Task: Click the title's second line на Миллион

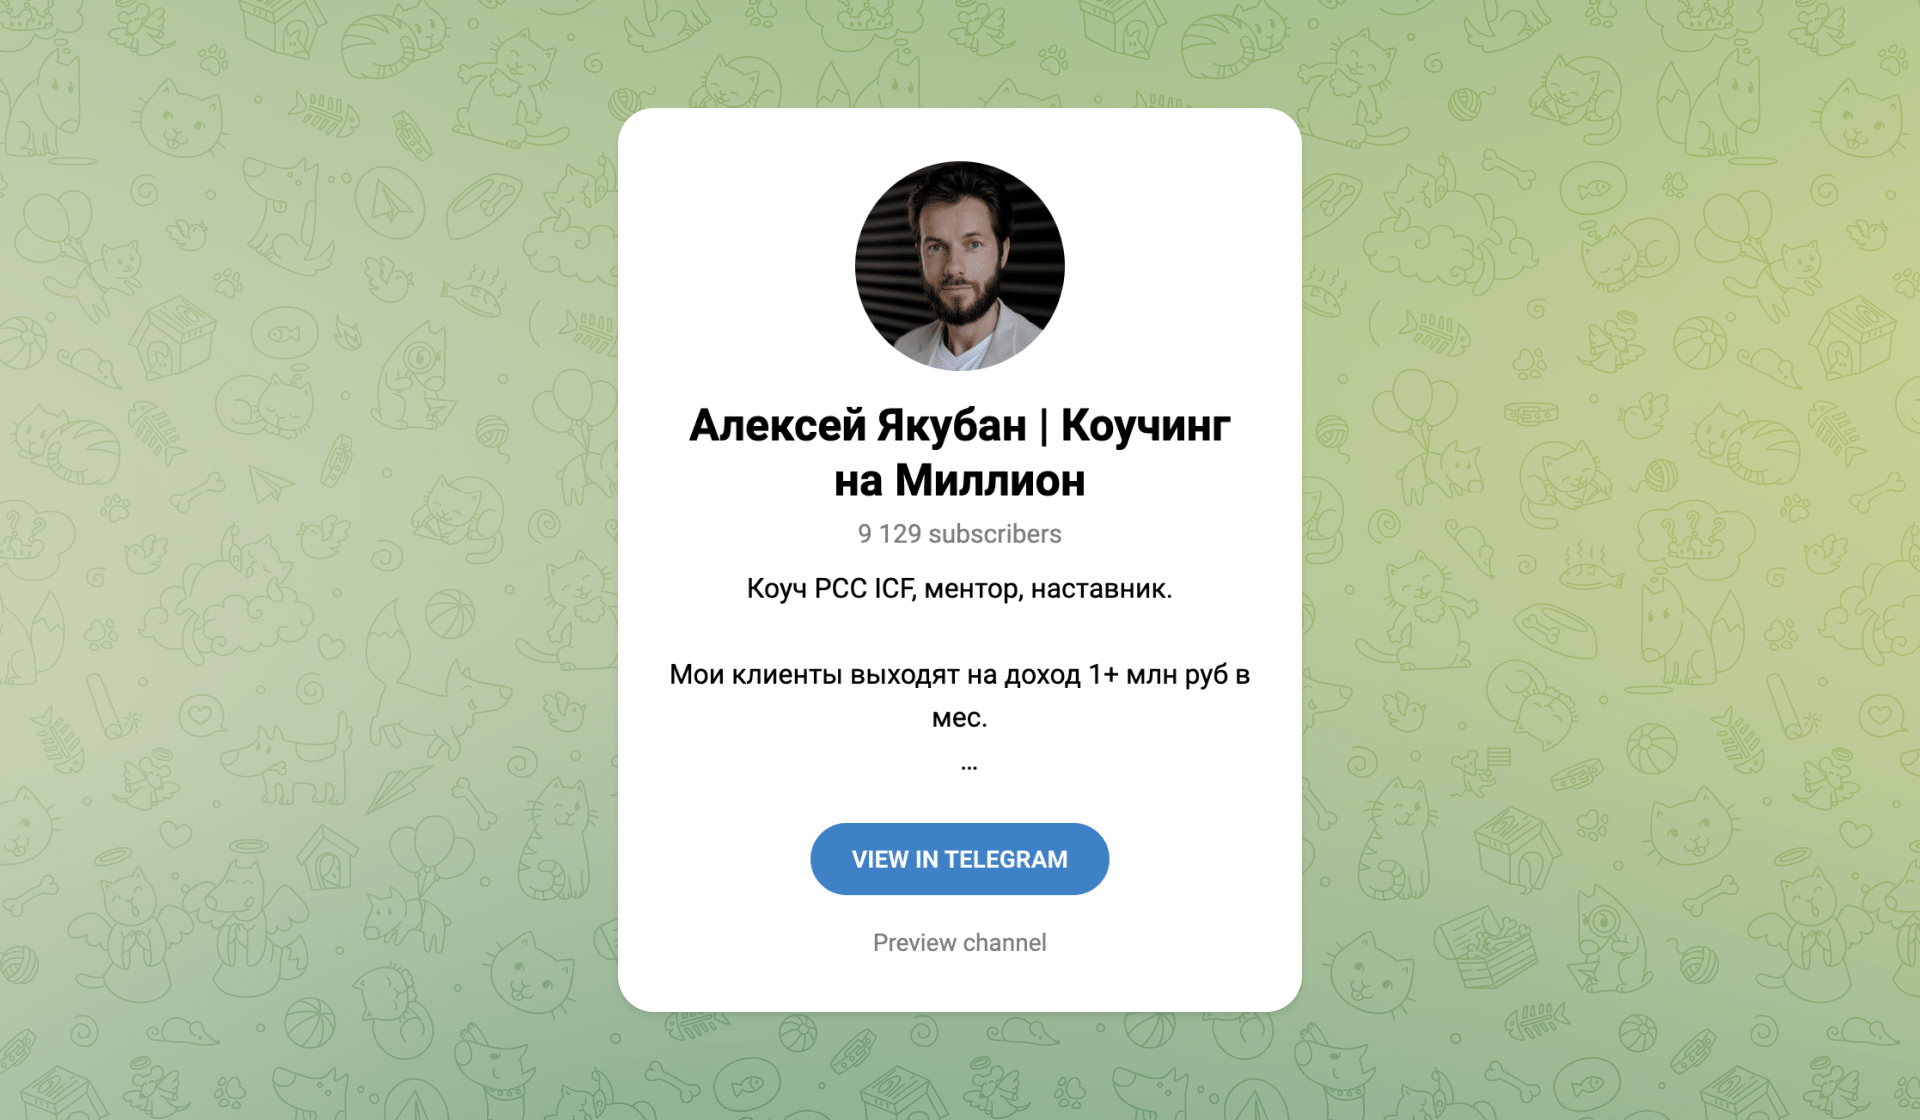Action: click(959, 481)
